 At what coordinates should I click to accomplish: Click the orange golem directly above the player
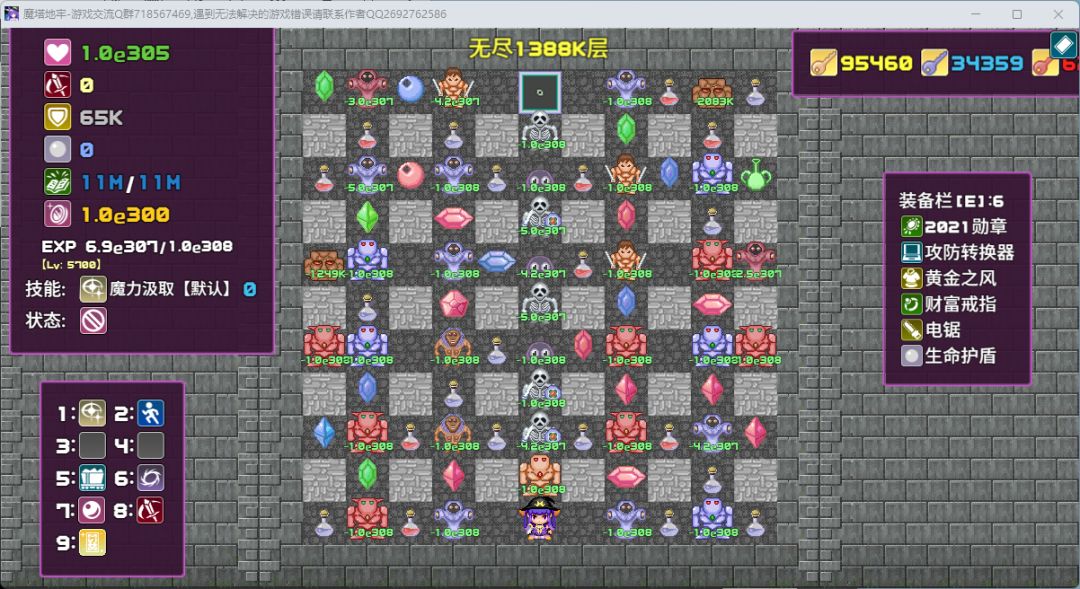point(540,475)
